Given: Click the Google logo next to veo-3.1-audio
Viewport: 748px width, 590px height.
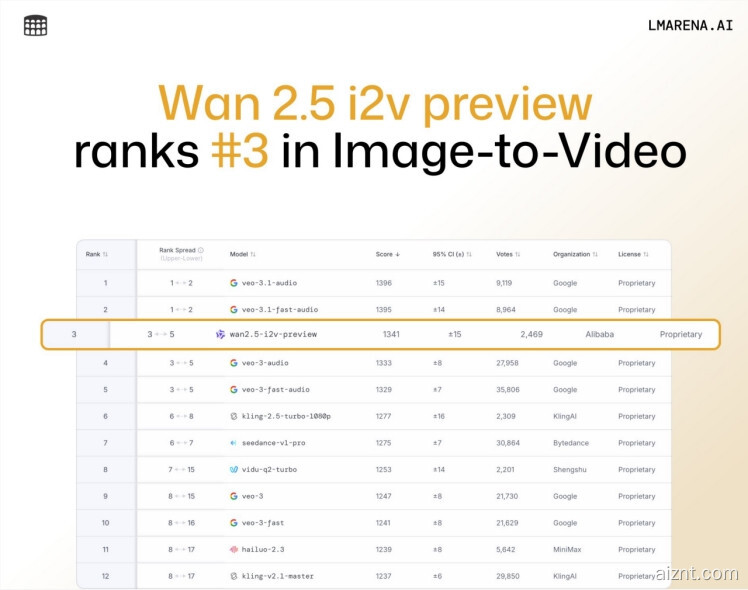Looking at the screenshot, I should point(233,283).
